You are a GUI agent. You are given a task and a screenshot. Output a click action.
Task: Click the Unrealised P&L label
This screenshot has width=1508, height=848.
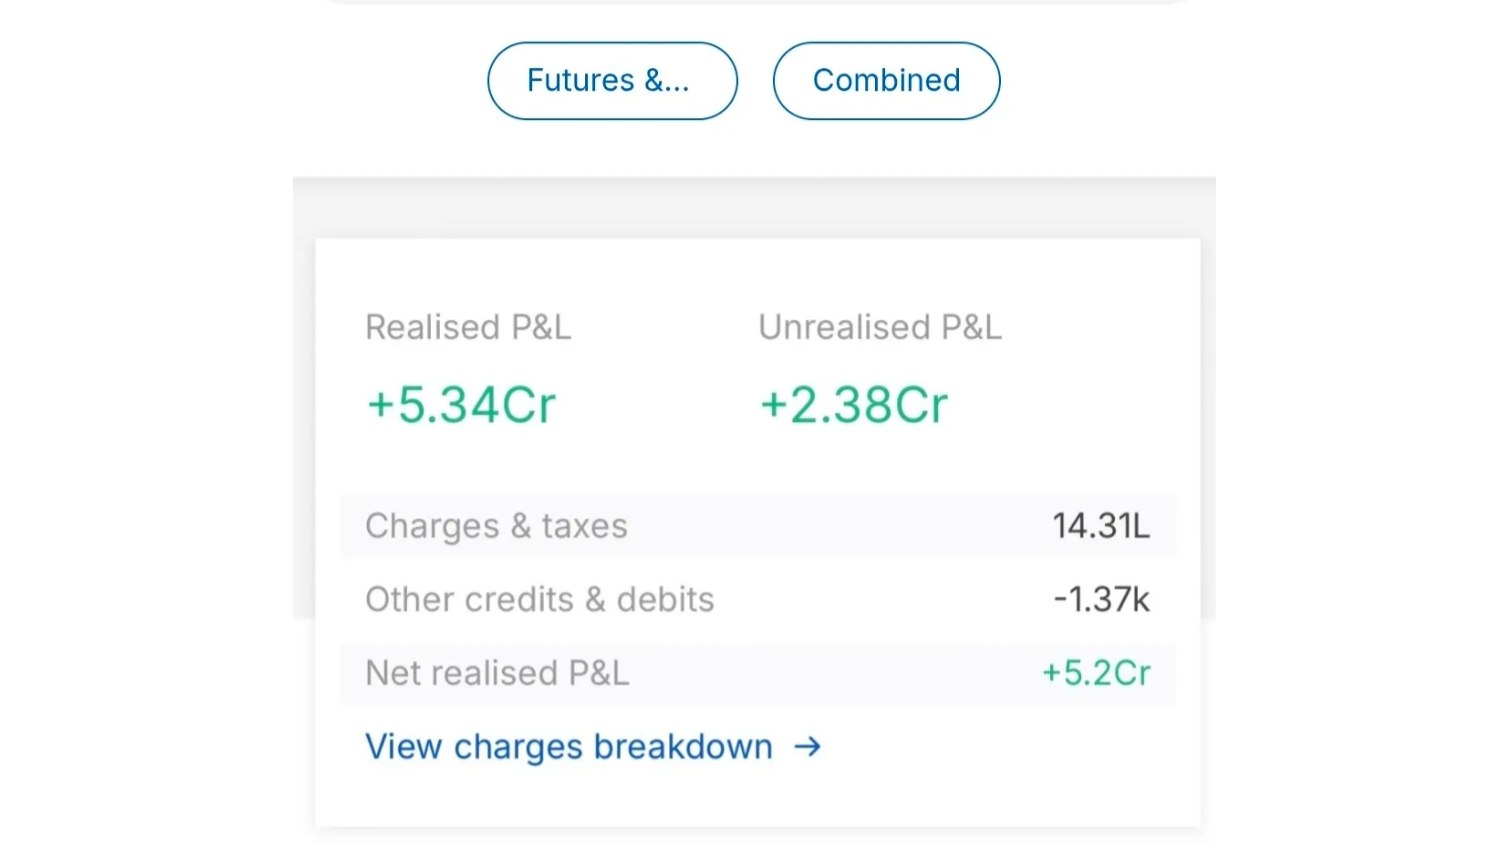(880, 327)
